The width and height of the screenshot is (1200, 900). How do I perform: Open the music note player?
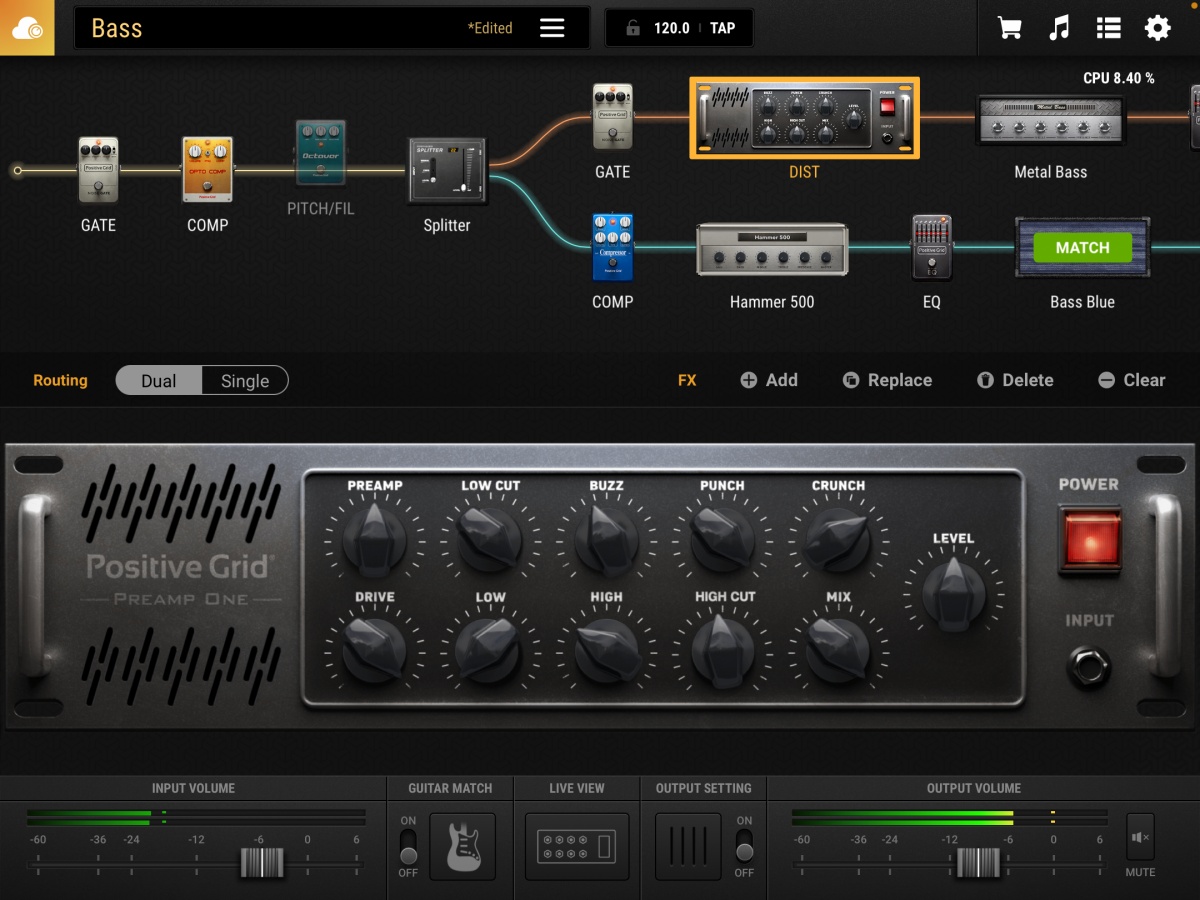coord(1059,28)
